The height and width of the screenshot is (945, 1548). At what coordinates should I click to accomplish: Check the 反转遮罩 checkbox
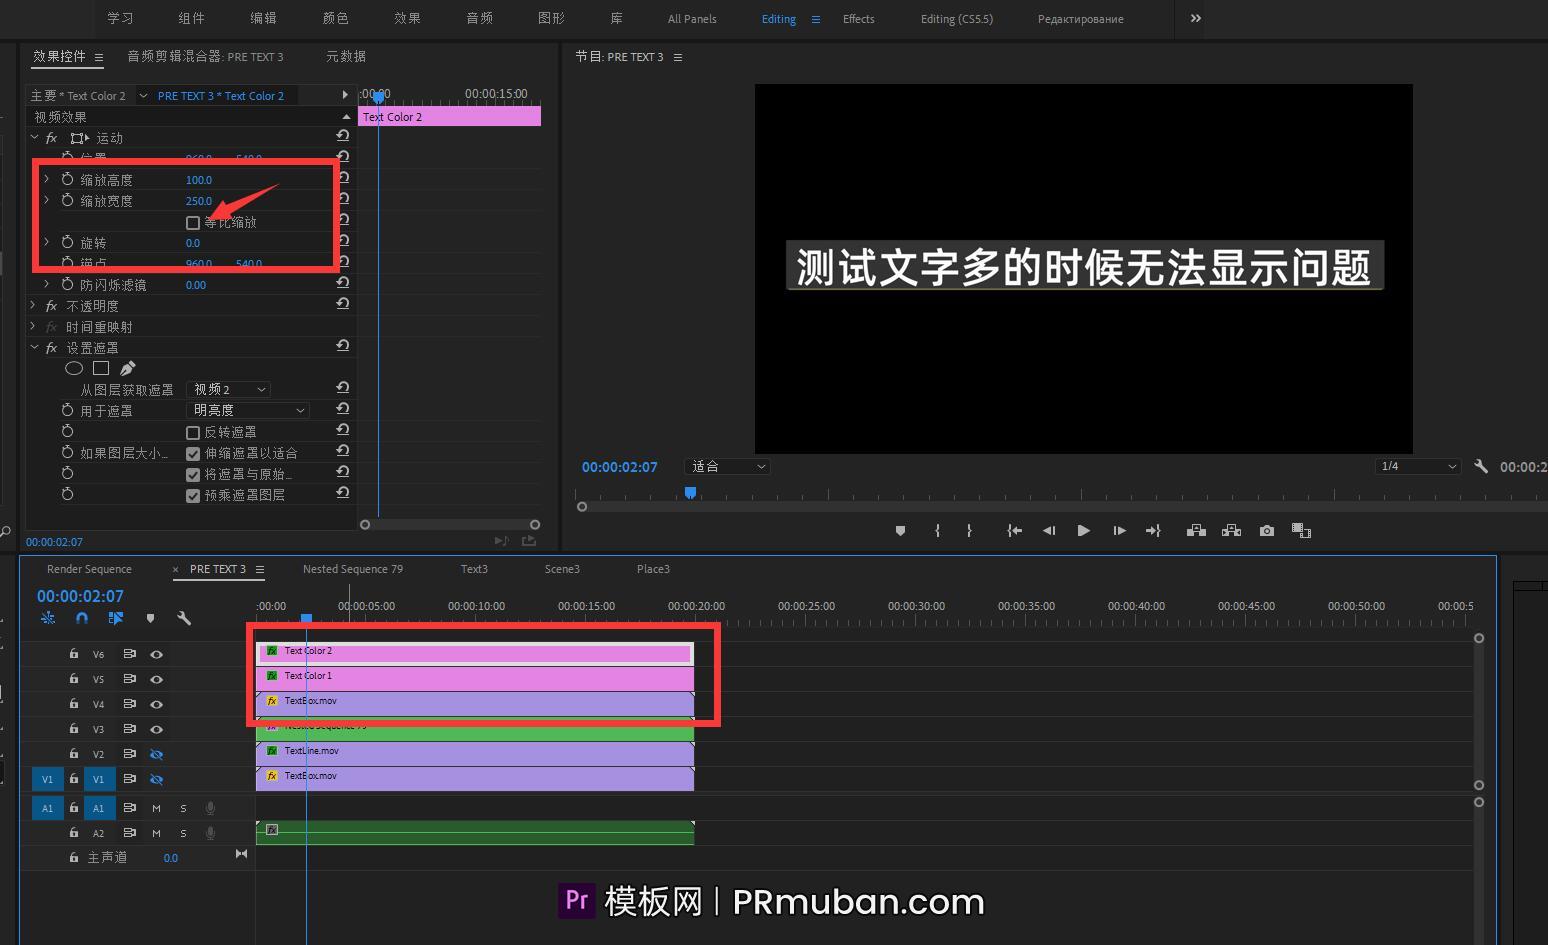click(193, 431)
